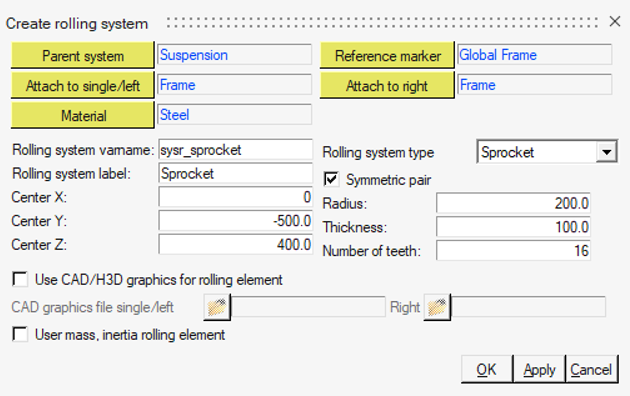Enable Use CAD/H3D graphics for rolling element
The height and width of the screenshot is (396, 630).
pyautogui.click(x=20, y=279)
